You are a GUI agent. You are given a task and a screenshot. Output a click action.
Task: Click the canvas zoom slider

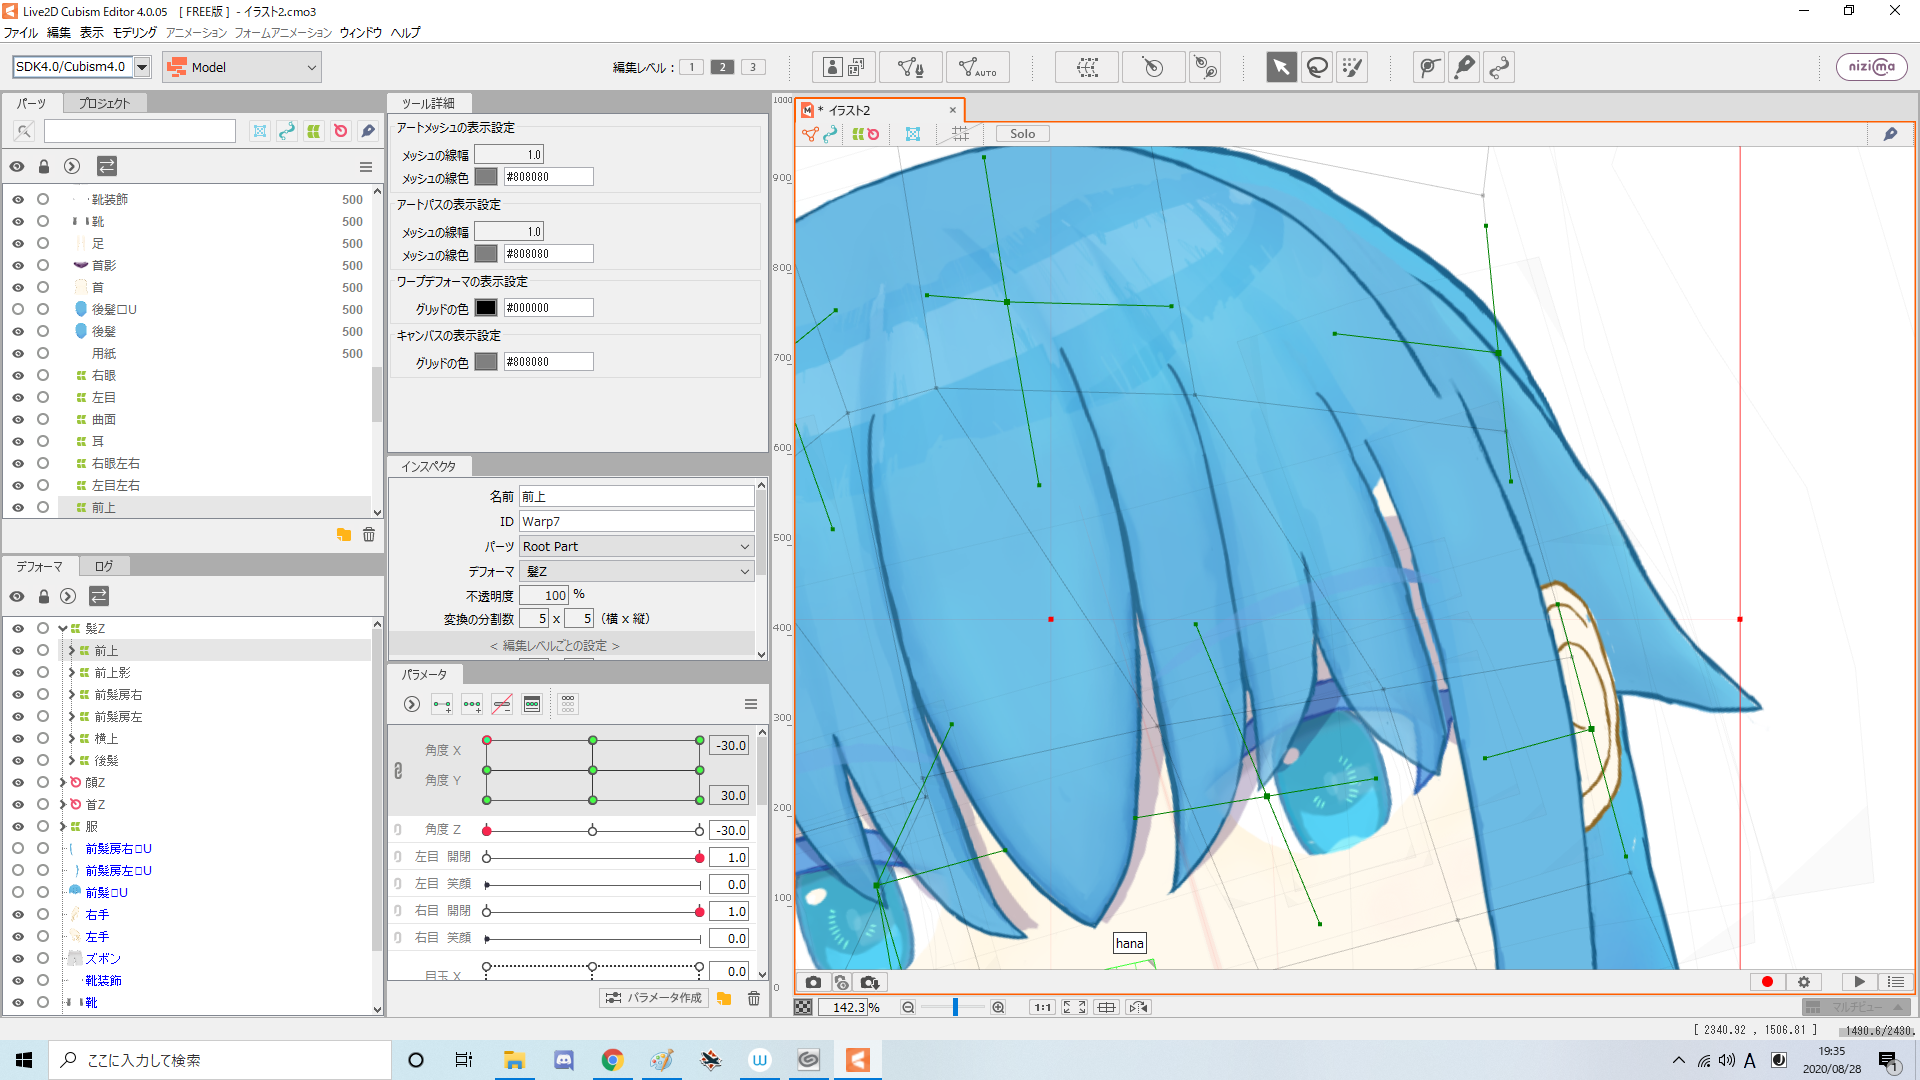pyautogui.click(x=954, y=1007)
